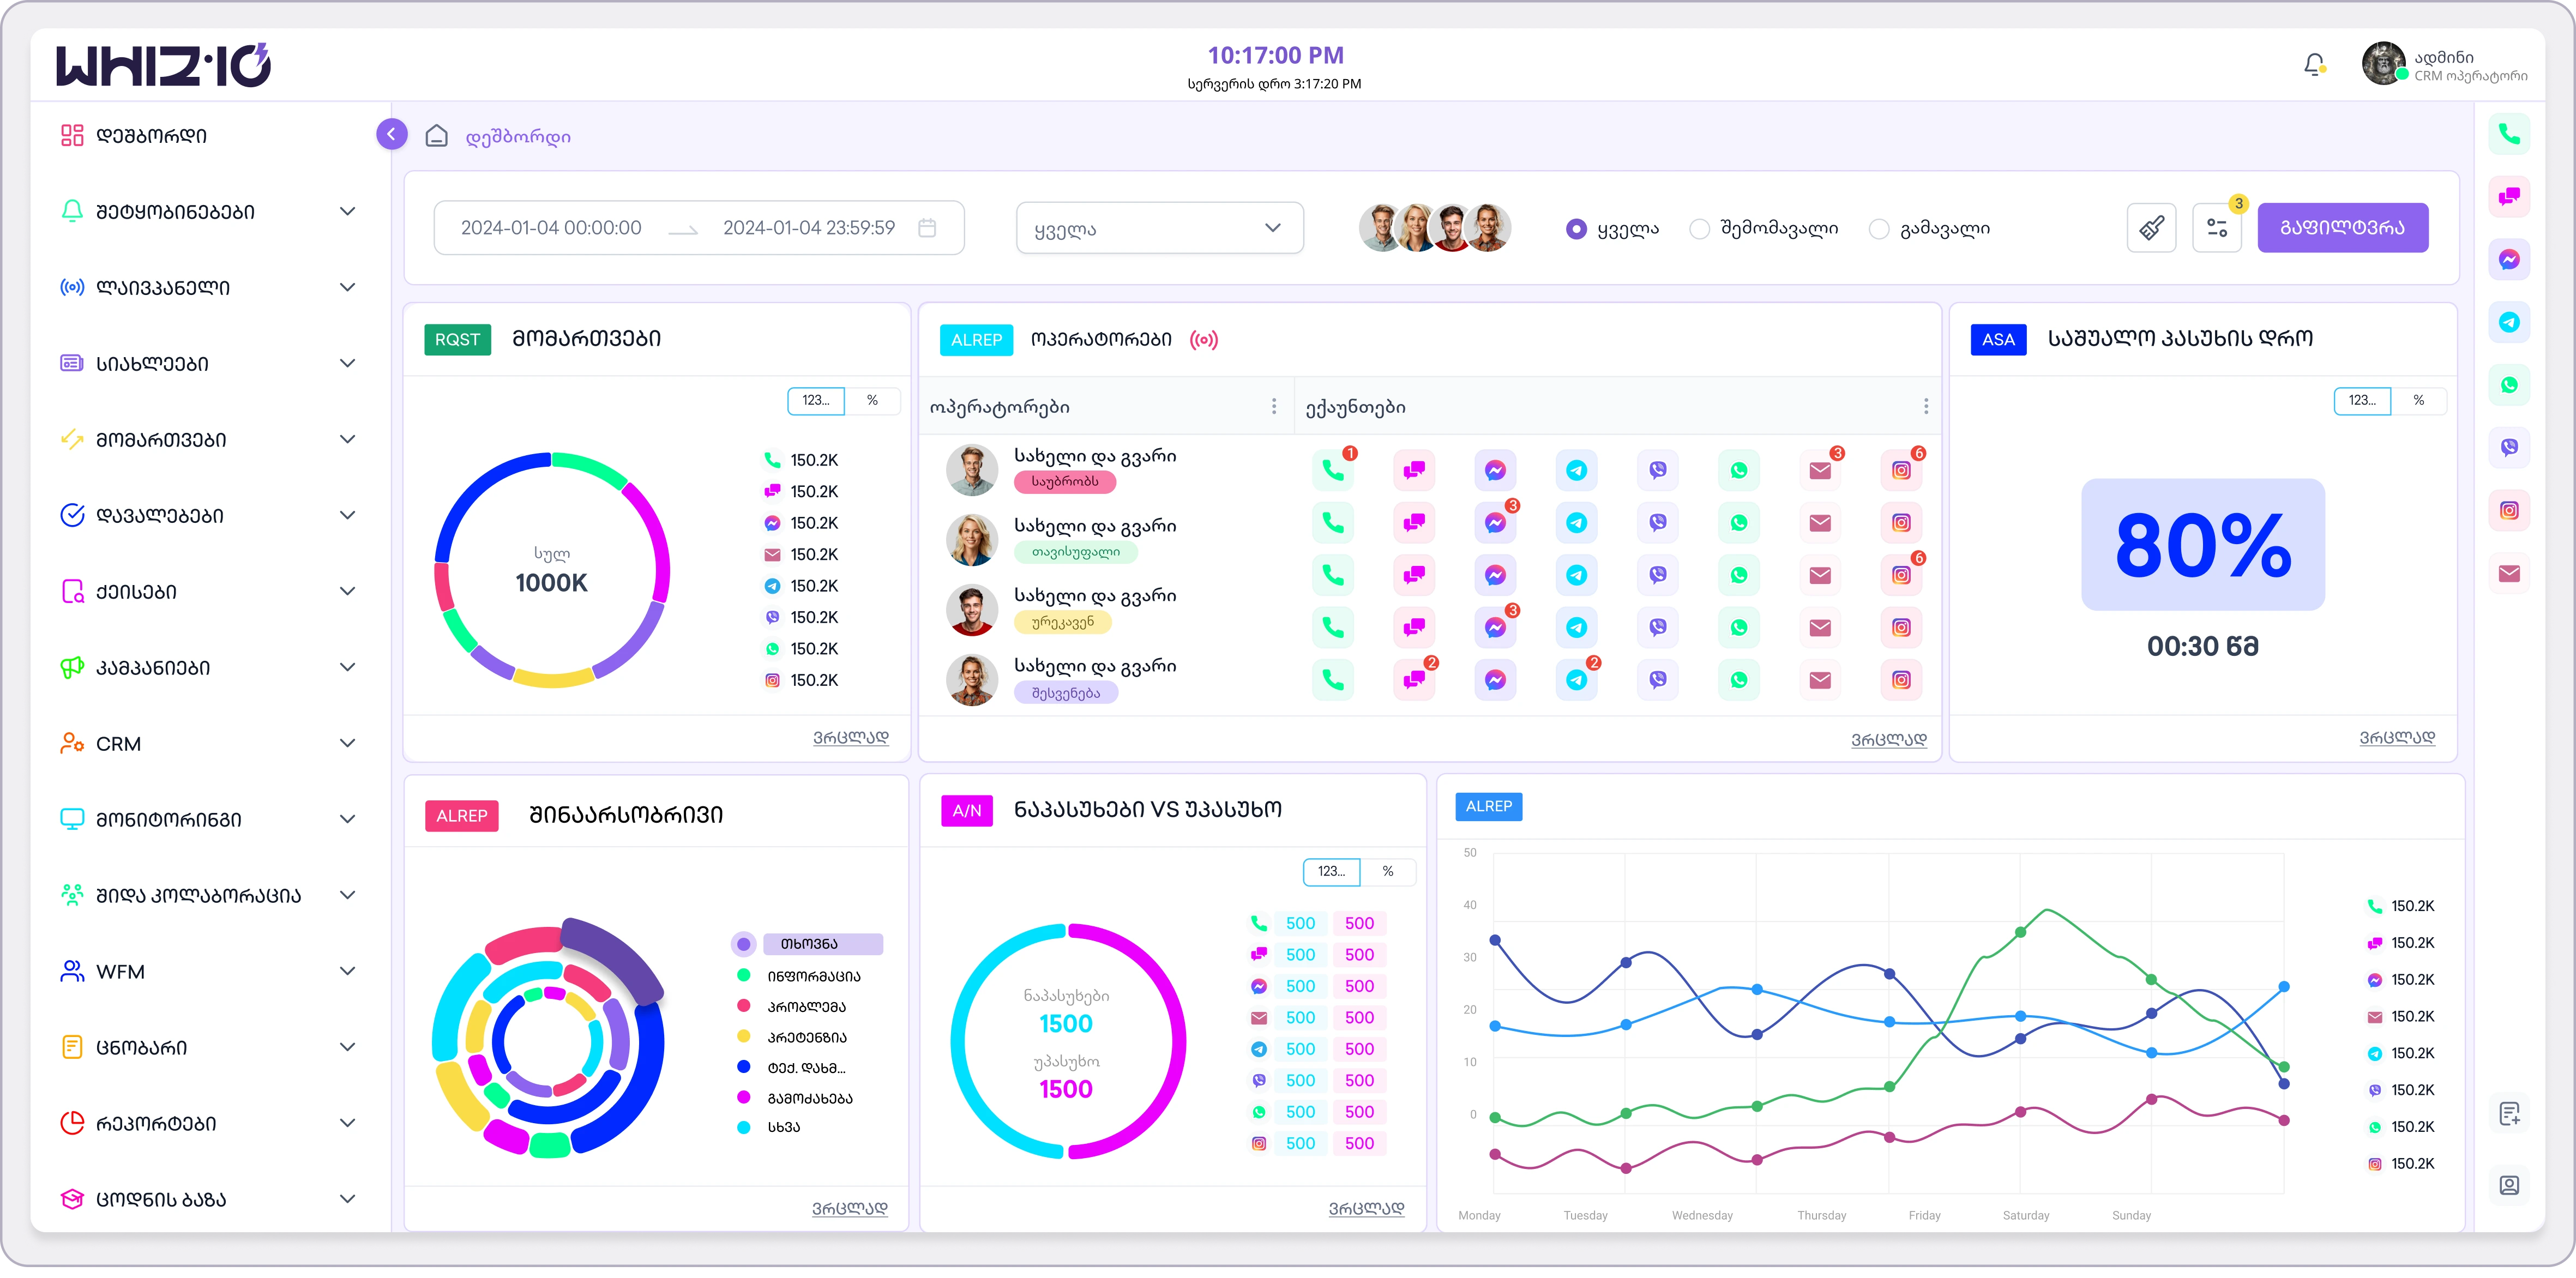This screenshot has width=2576, height=1278.
Task: Open the Instagram channel icon on the right
Action: point(2510,510)
